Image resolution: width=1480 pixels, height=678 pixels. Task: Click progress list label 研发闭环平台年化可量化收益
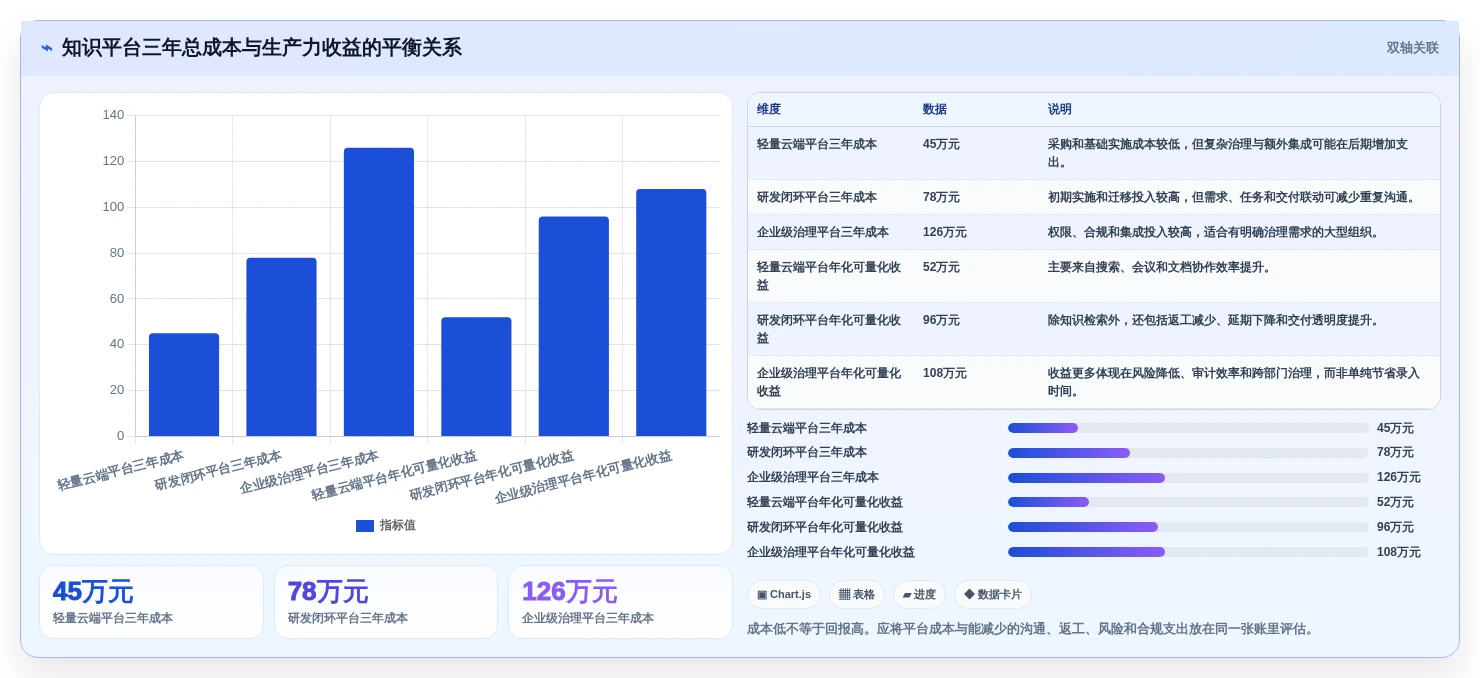coord(825,527)
